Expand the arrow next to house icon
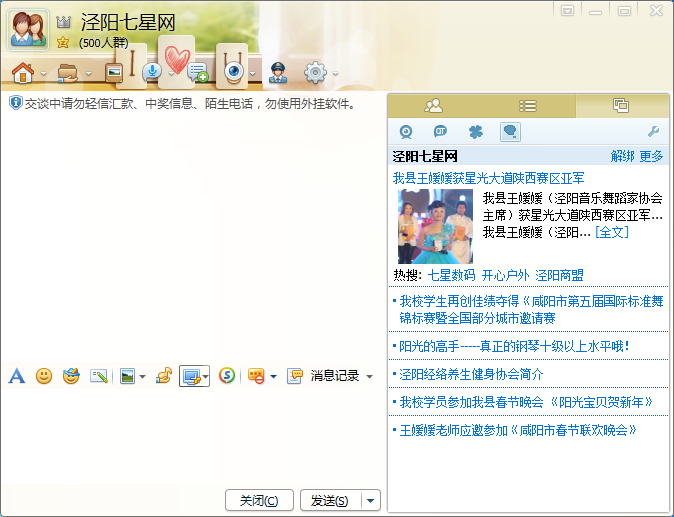This screenshot has height=517, width=674. tap(43, 74)
